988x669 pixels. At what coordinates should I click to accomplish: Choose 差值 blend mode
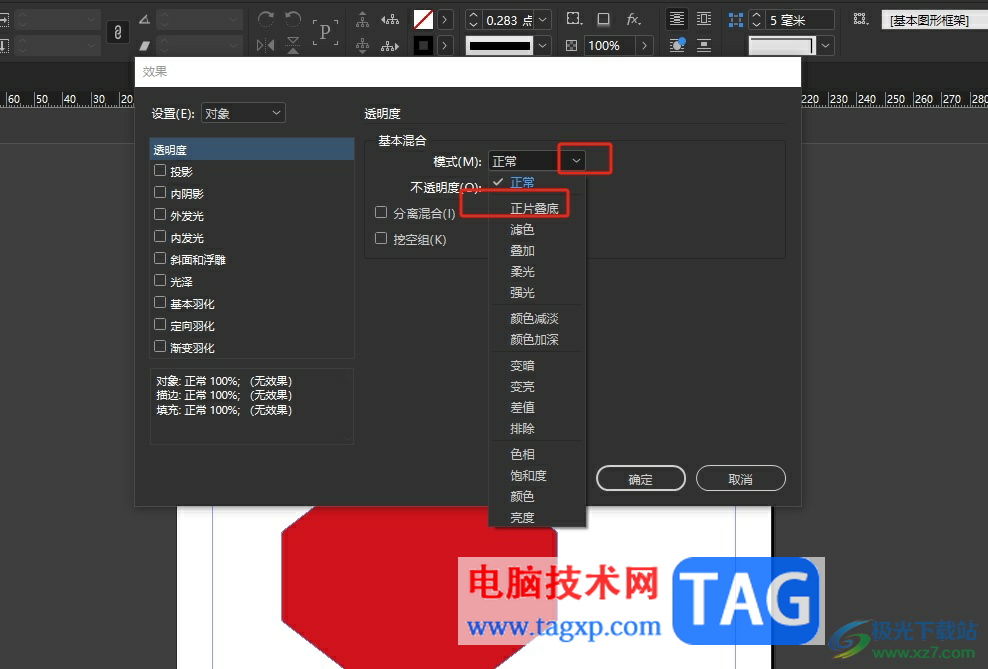point(522,408)
